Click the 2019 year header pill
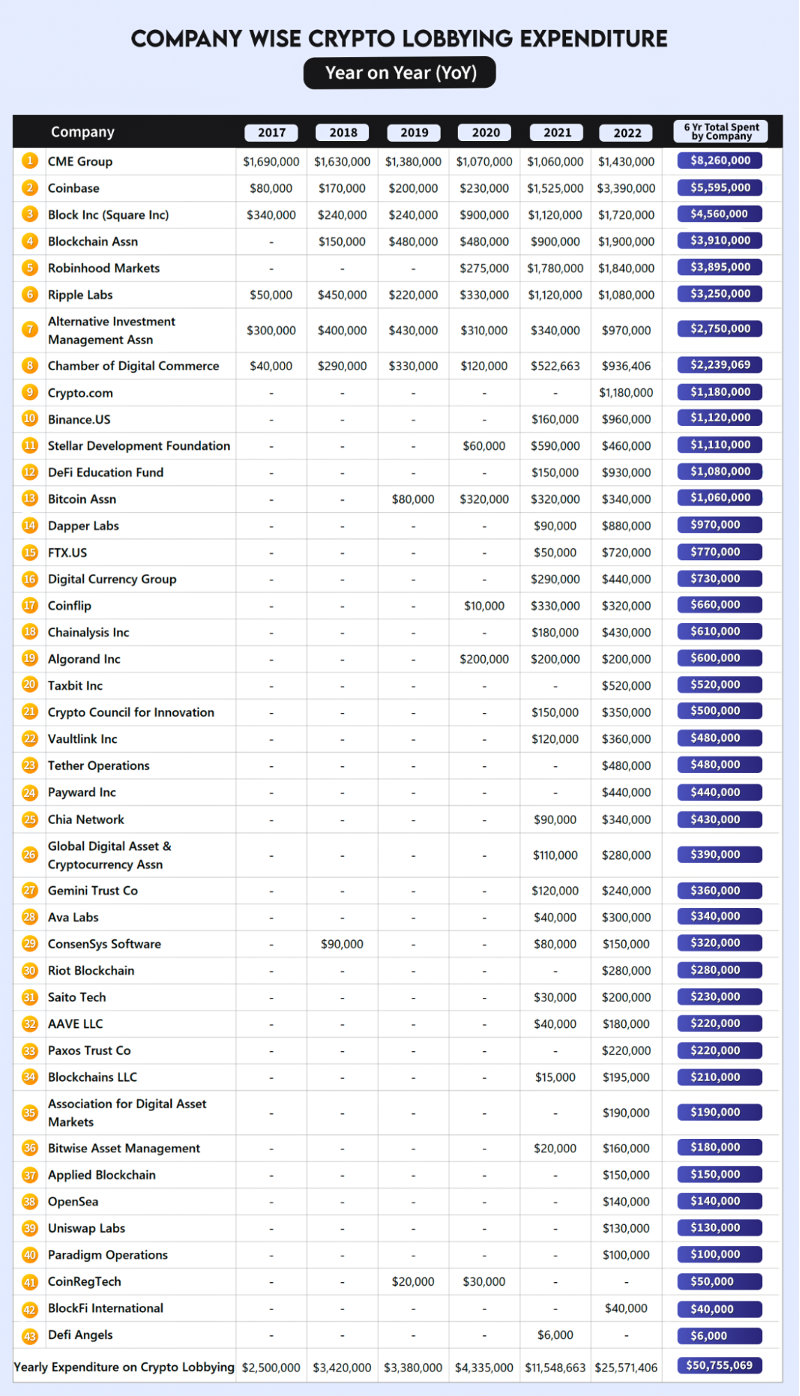Viewport: 800px width, 1396px height. 413,132
